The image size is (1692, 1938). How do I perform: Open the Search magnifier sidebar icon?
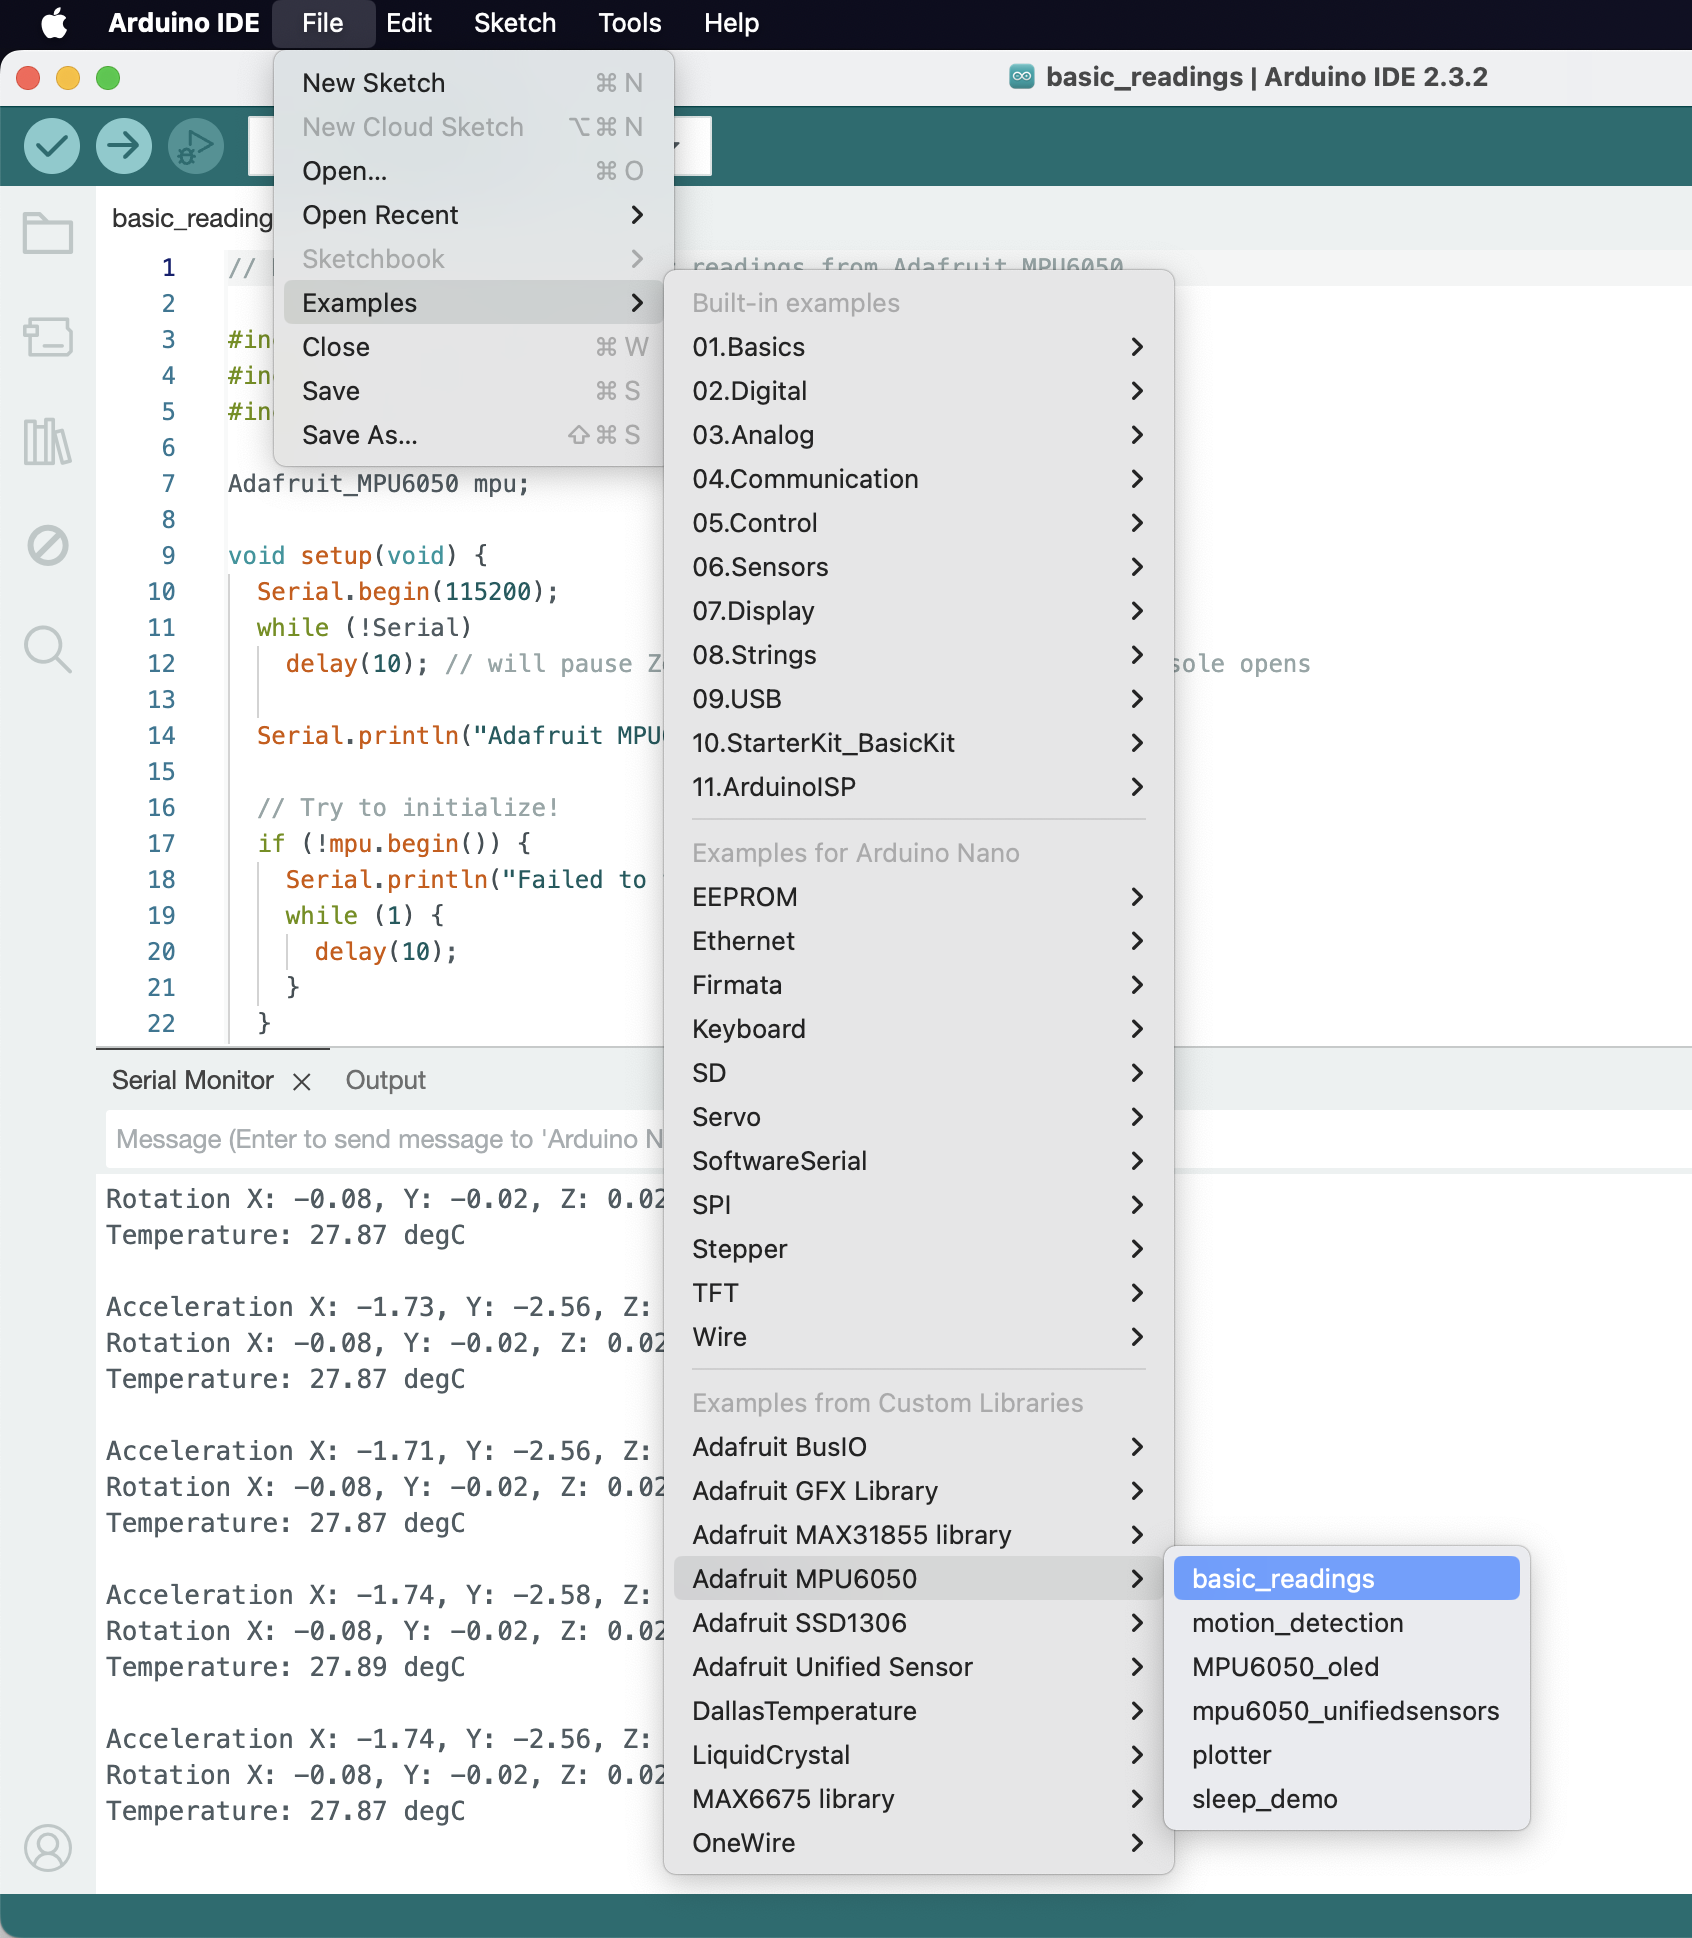pos(48,649)
